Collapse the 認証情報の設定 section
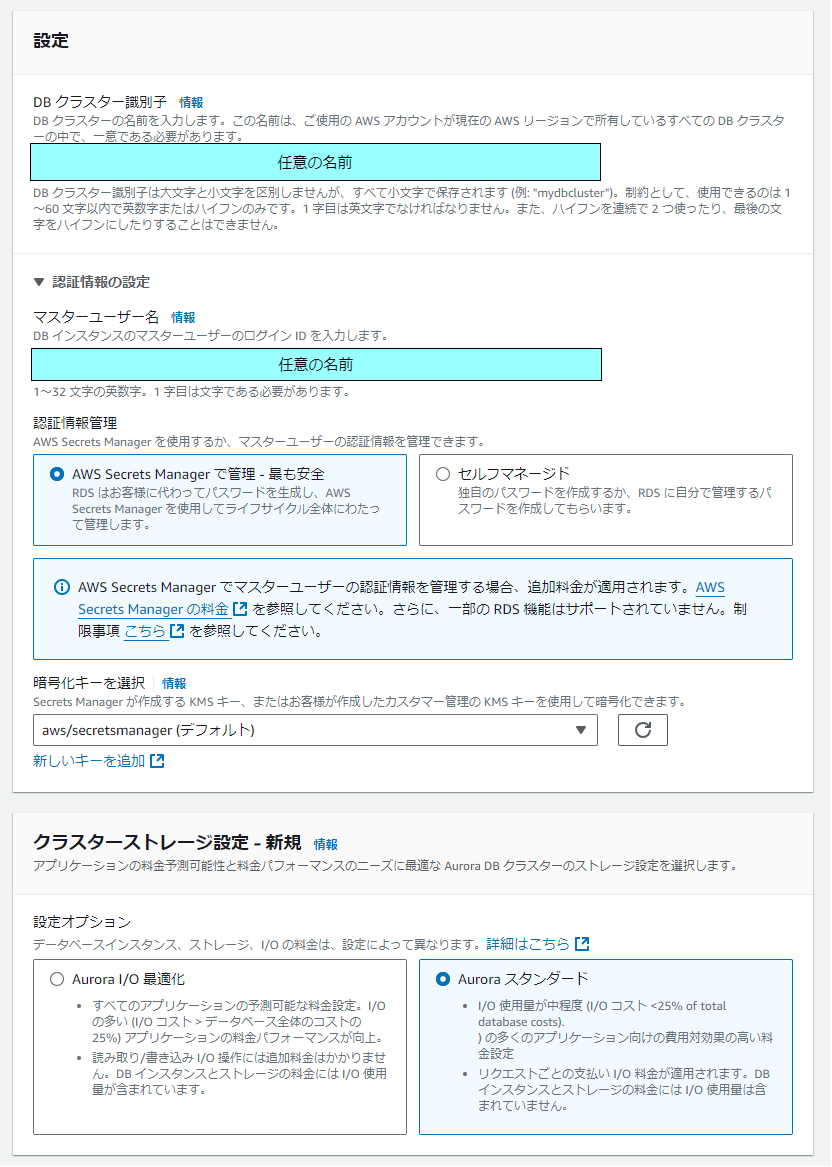 coord(92,282)
